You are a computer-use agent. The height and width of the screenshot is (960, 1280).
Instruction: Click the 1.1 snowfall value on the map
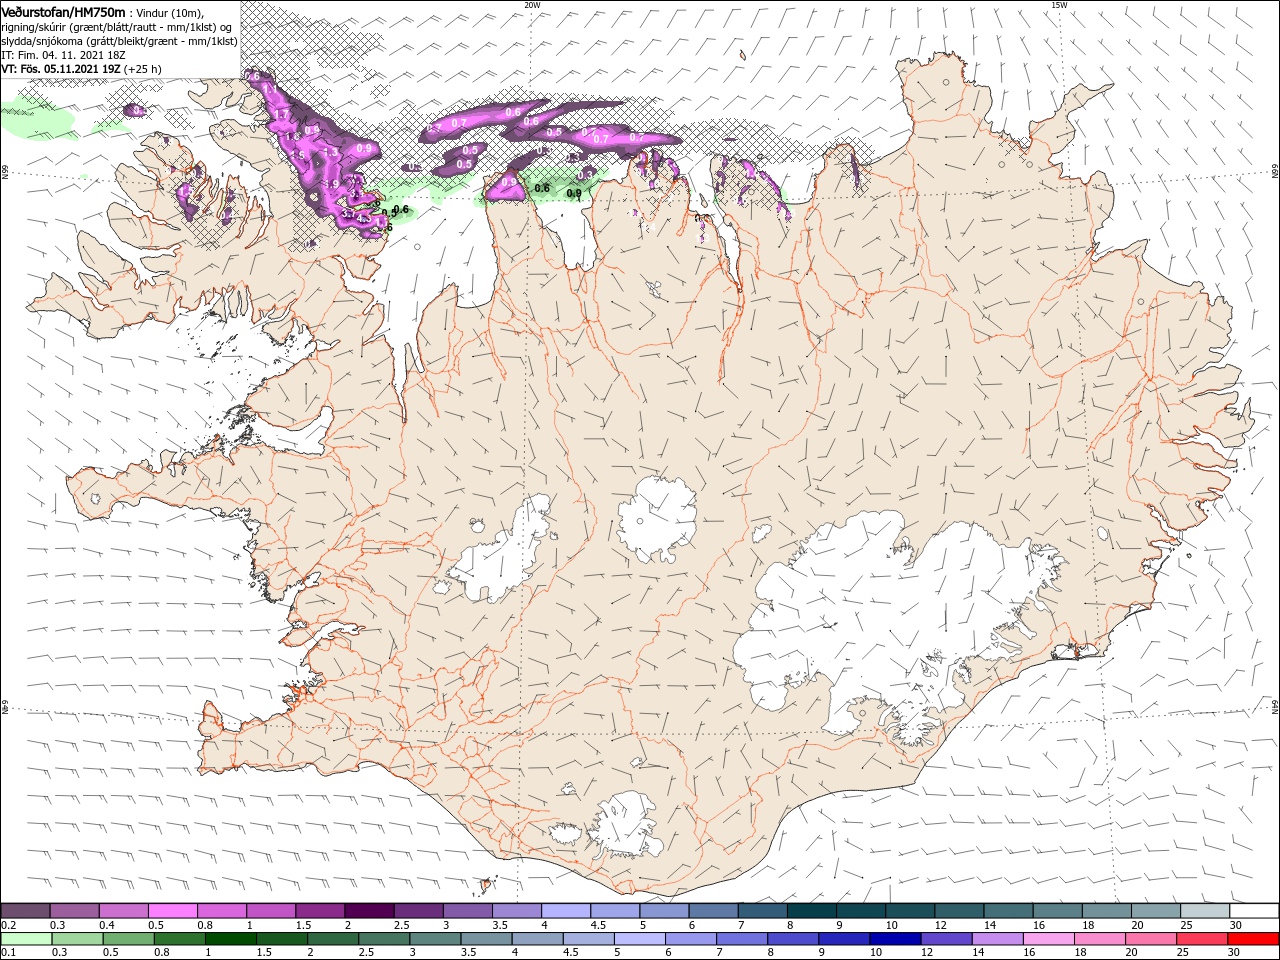269,89
